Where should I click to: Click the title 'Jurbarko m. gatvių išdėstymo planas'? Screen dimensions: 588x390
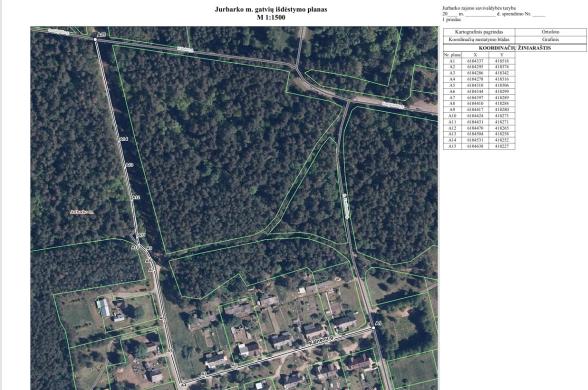(x=271, y=9)
